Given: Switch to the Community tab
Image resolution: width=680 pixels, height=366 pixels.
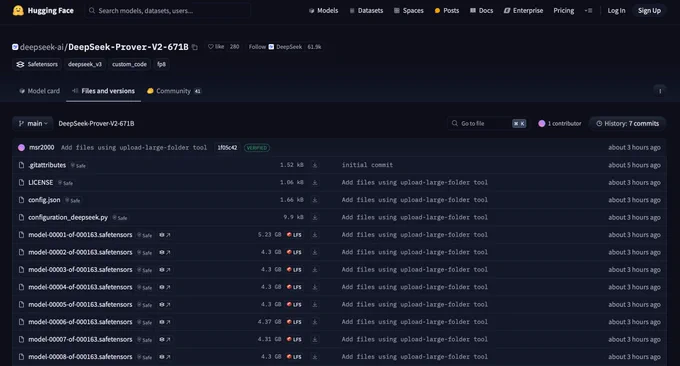Looking at the screenshot, I should click(173, 91).
